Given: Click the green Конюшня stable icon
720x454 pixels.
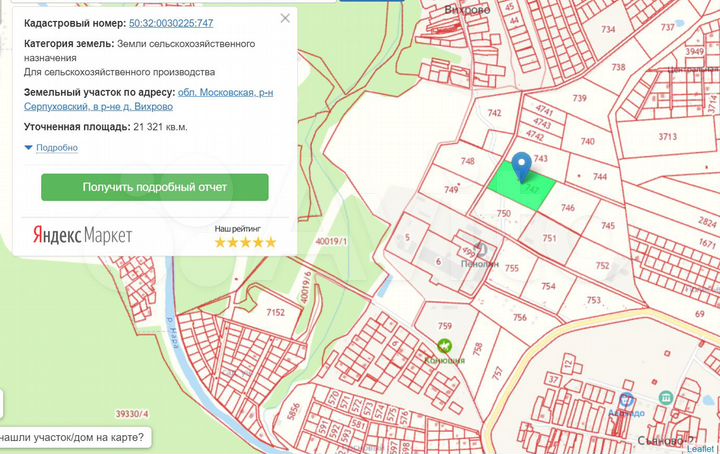Looking at the screenshot, I should pyautogui.click(x=445, y=344).
